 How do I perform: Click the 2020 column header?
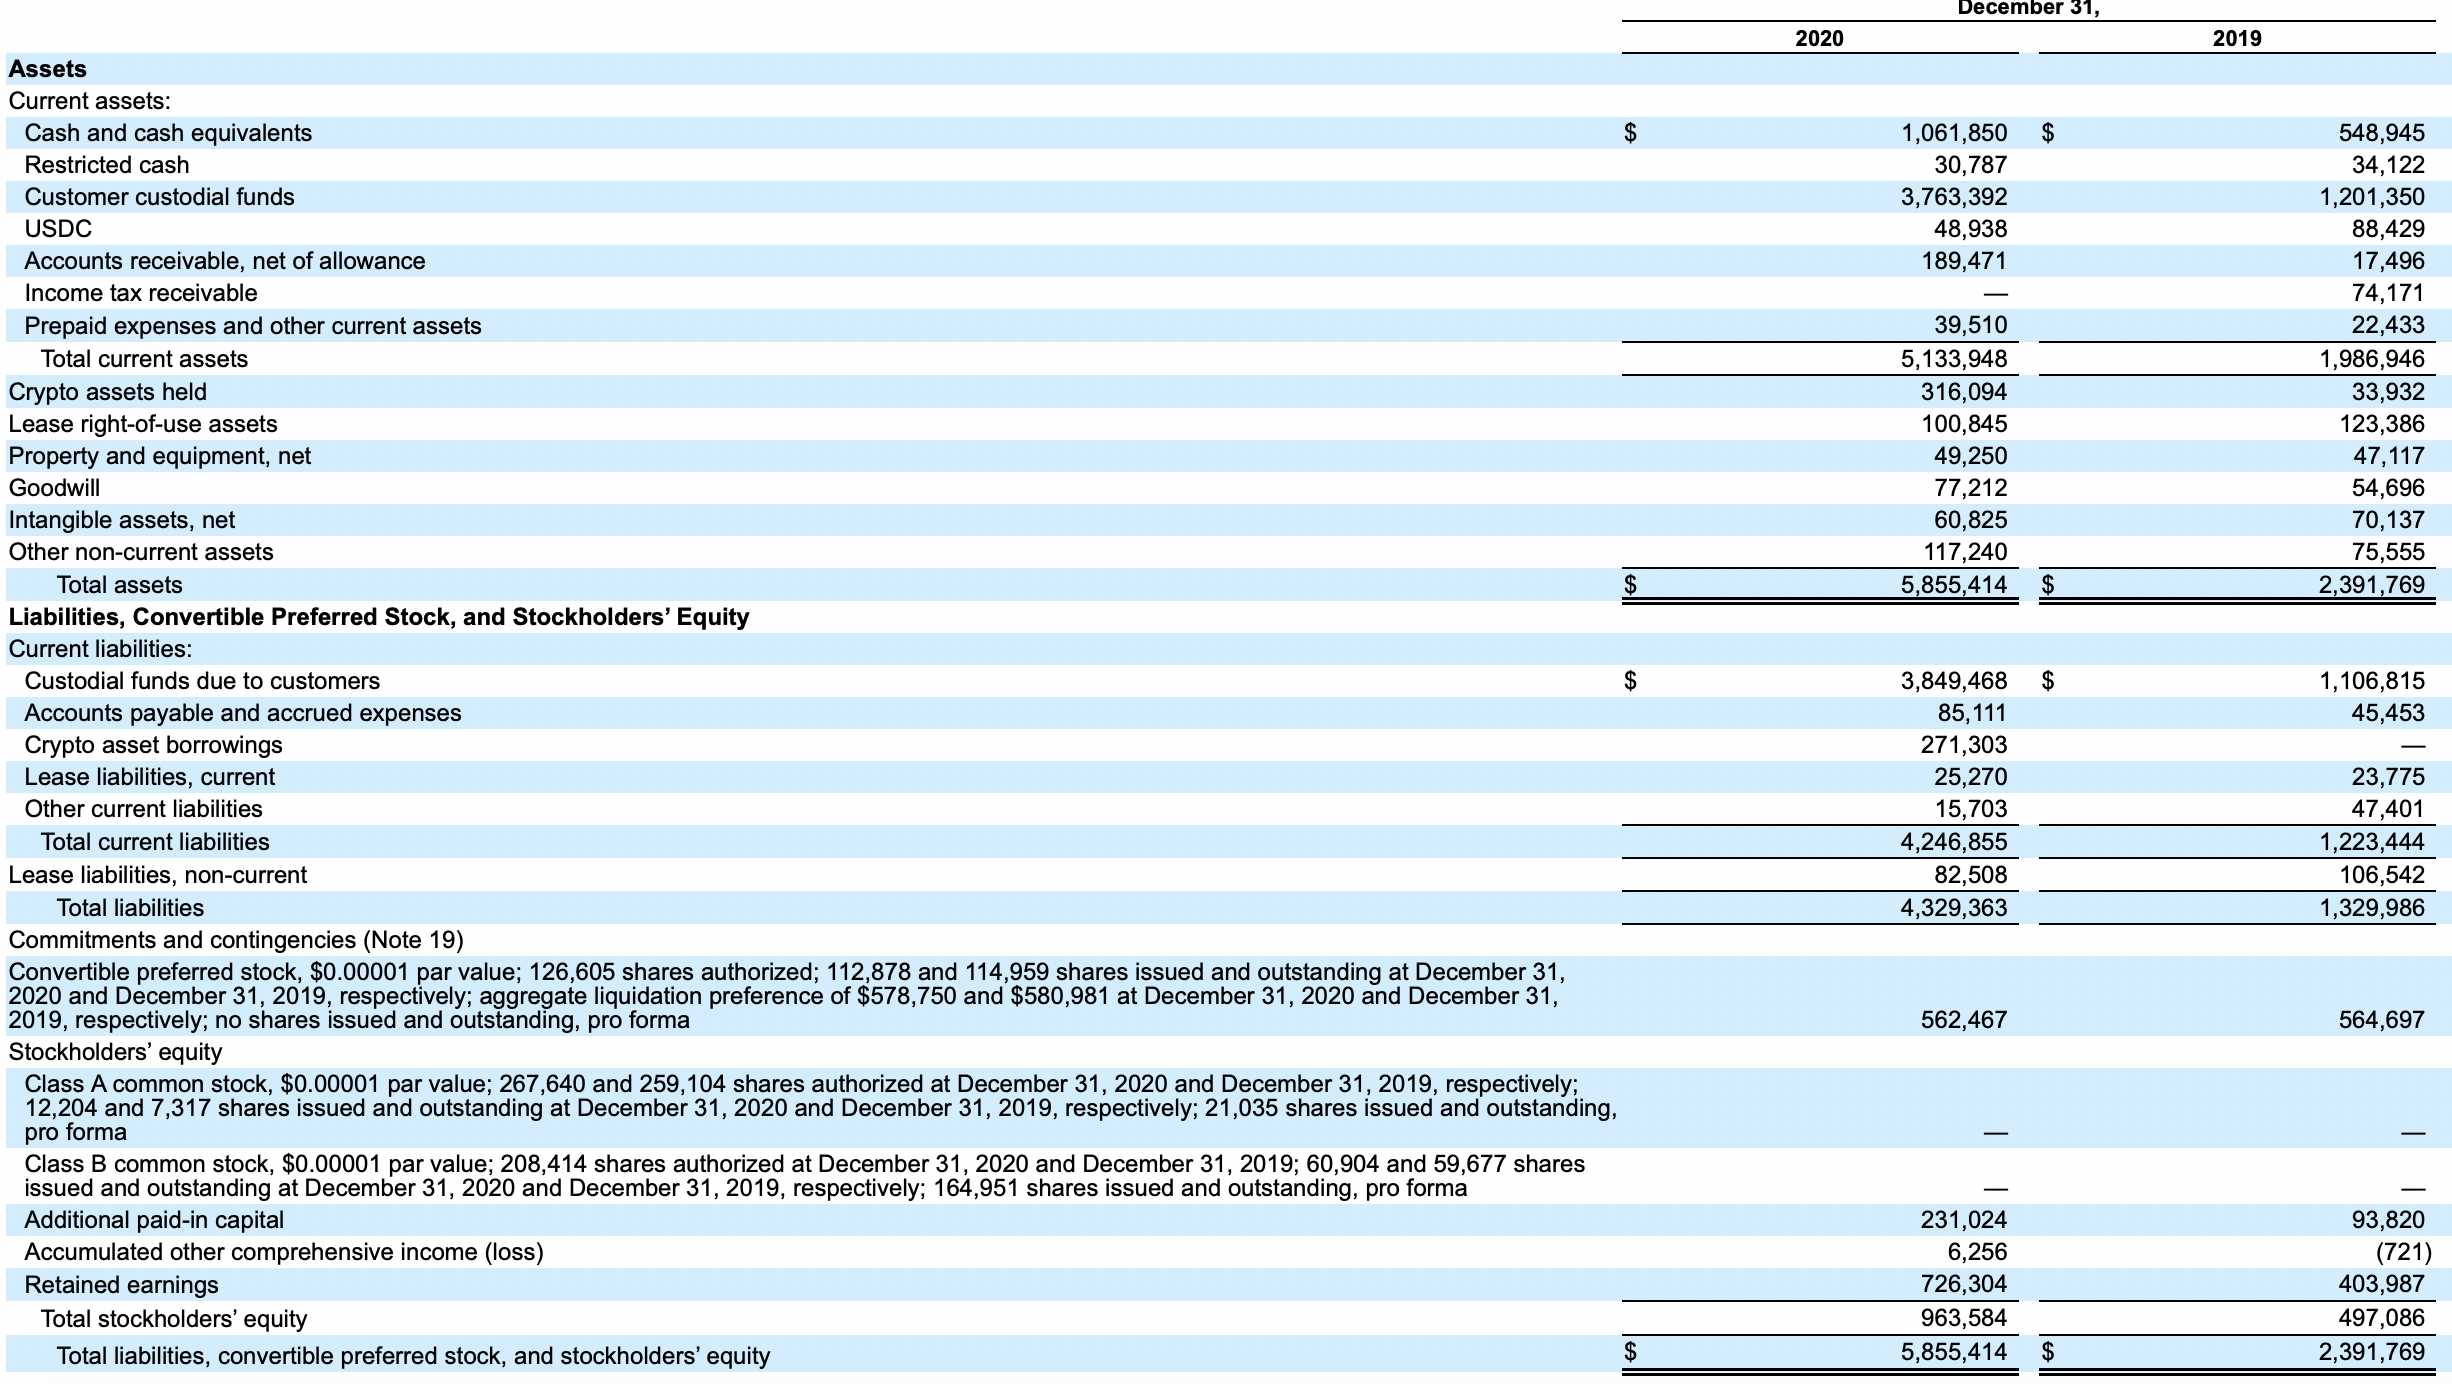(1819, 38)
